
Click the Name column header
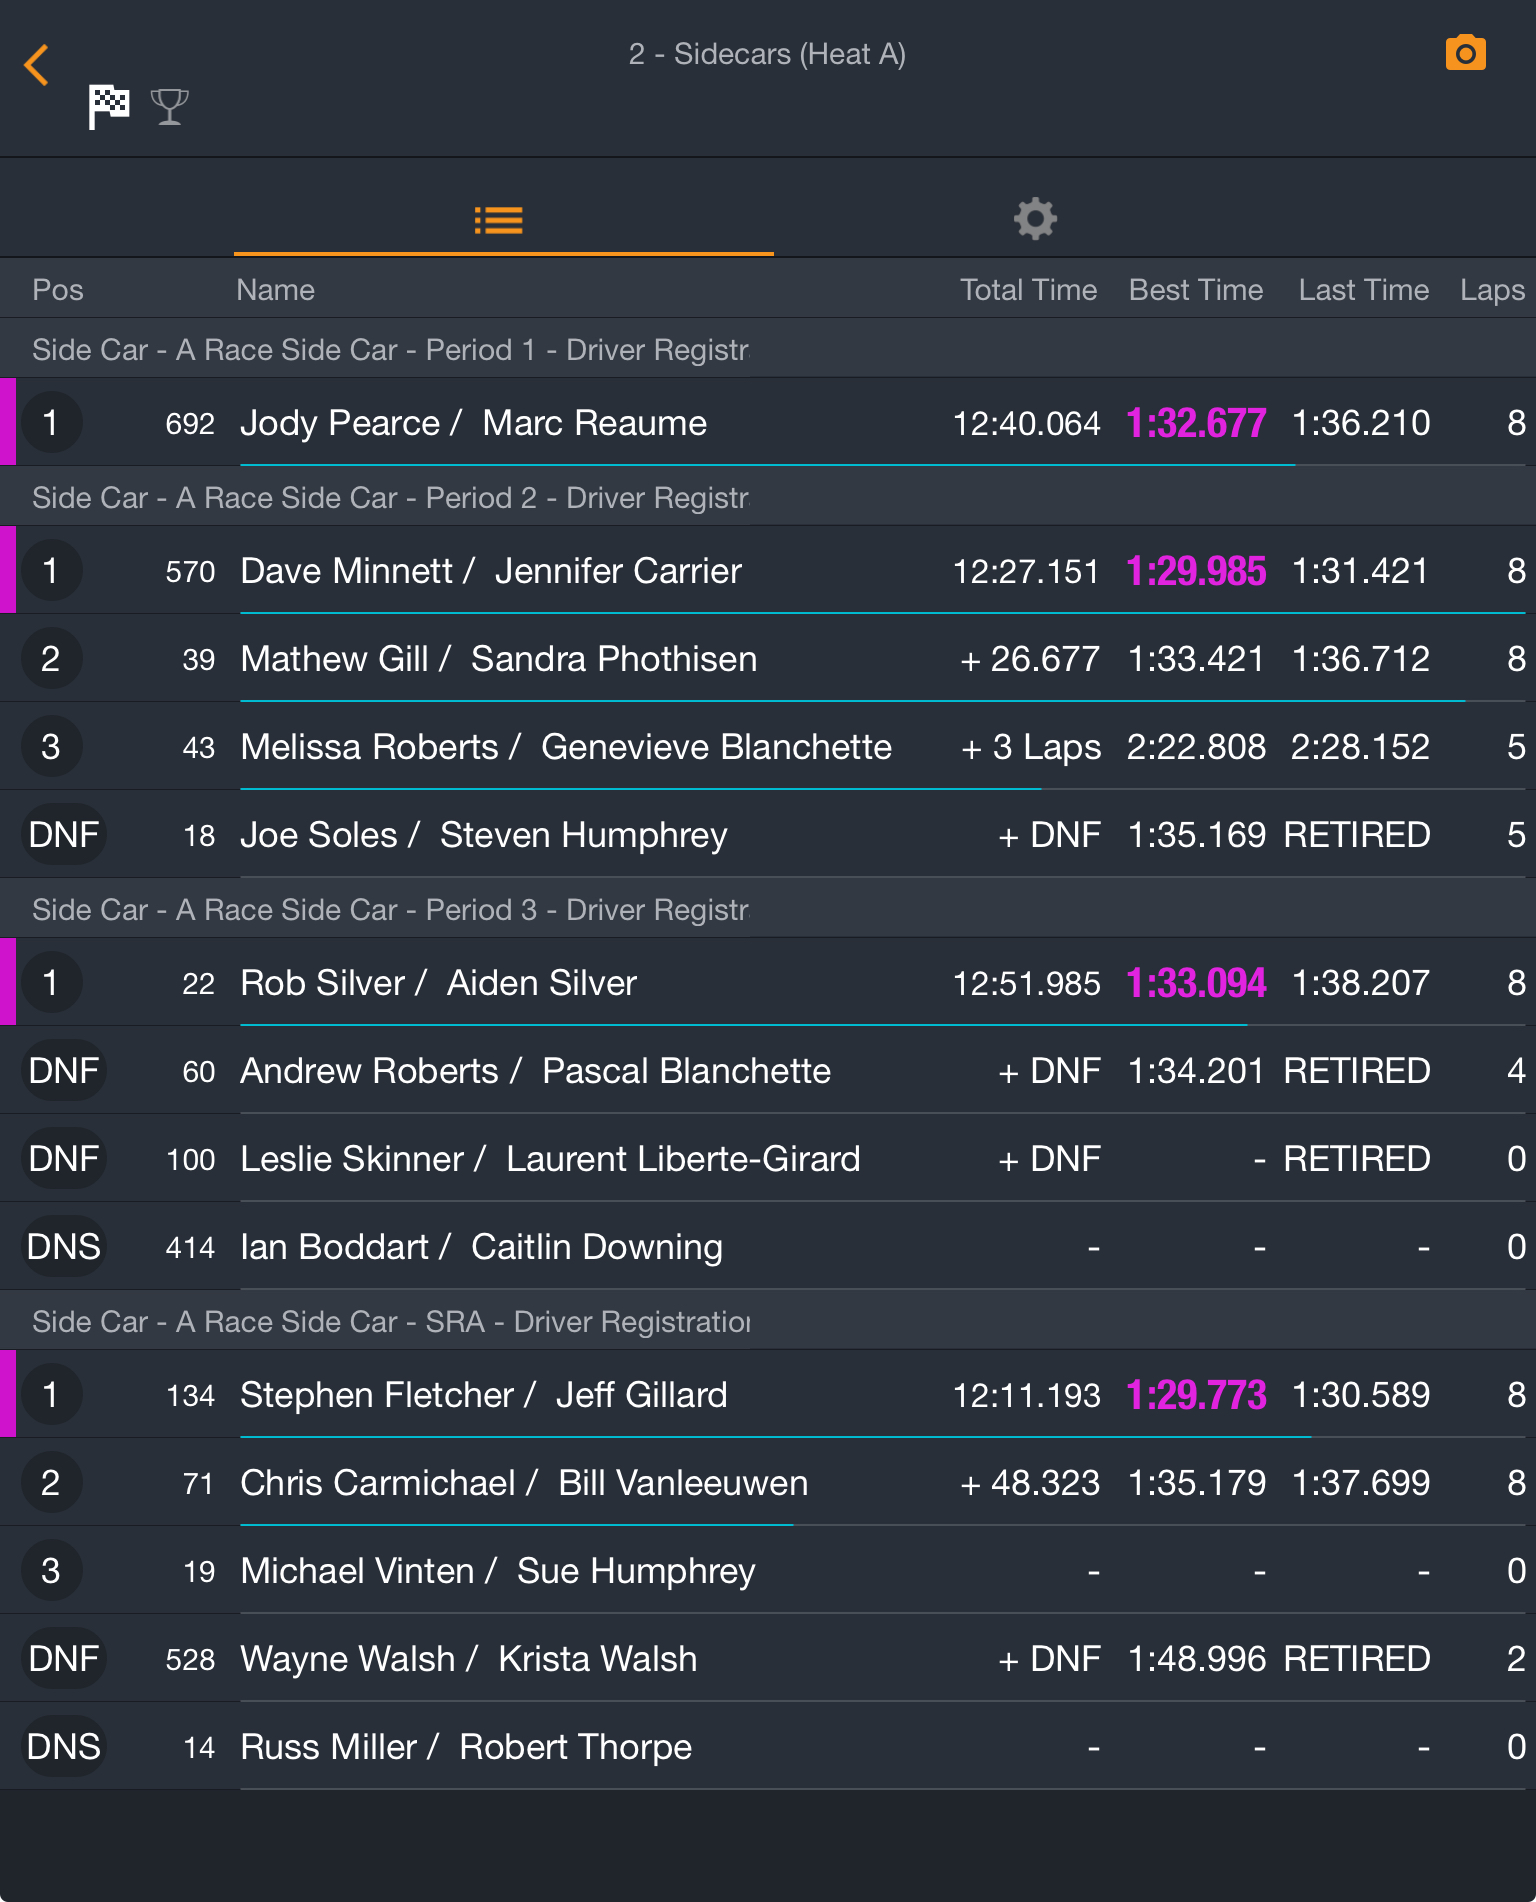point(275,290)
